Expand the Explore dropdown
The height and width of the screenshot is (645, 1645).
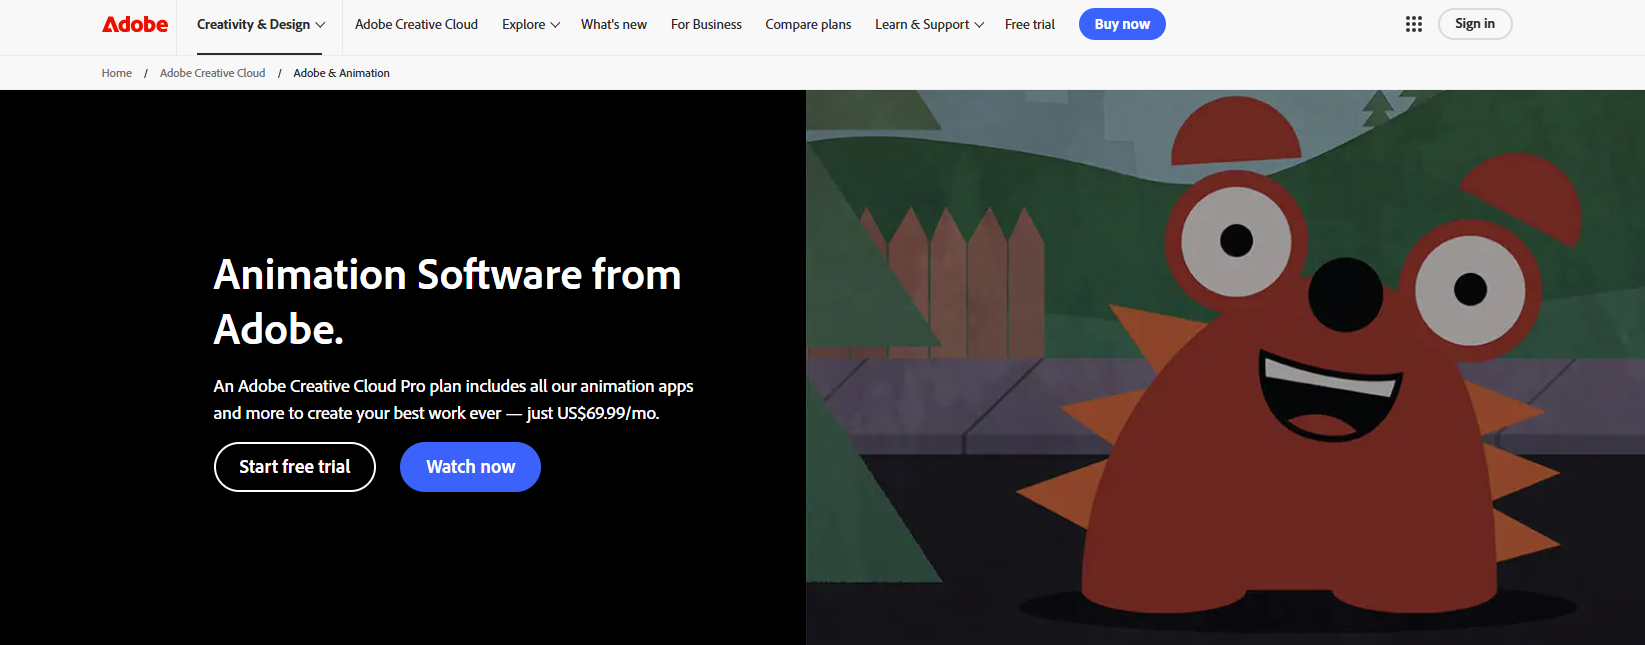click(530, 24)
